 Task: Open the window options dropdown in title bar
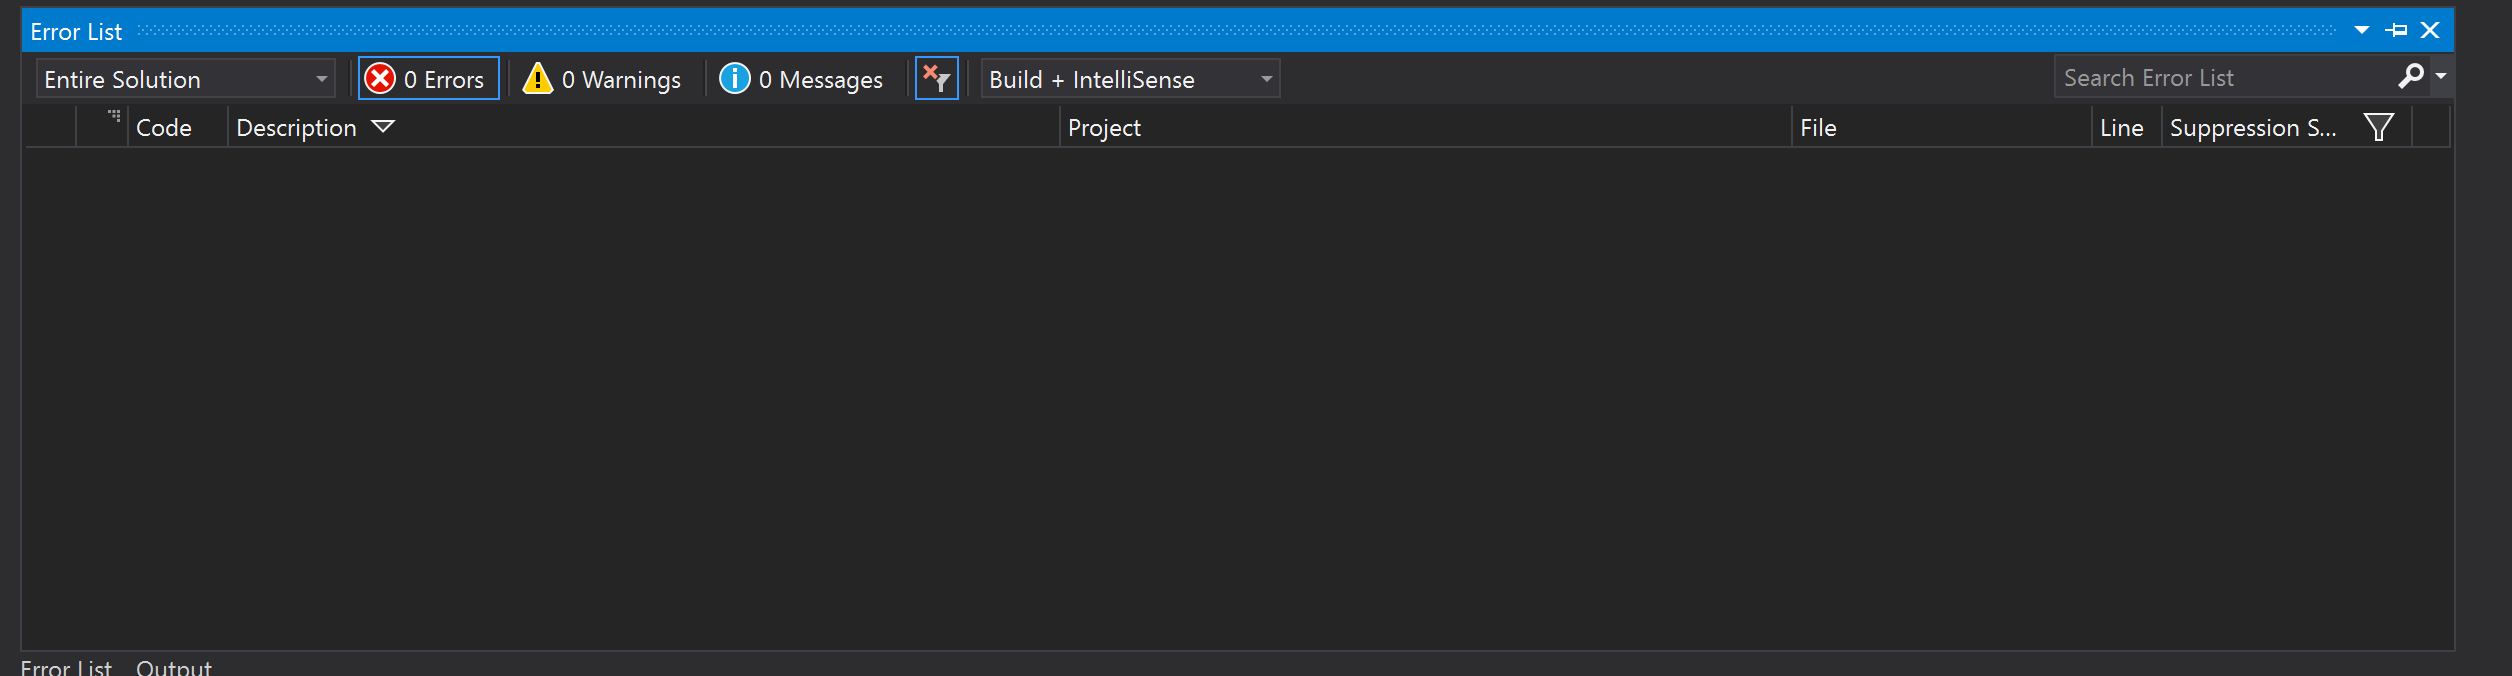2361,29
